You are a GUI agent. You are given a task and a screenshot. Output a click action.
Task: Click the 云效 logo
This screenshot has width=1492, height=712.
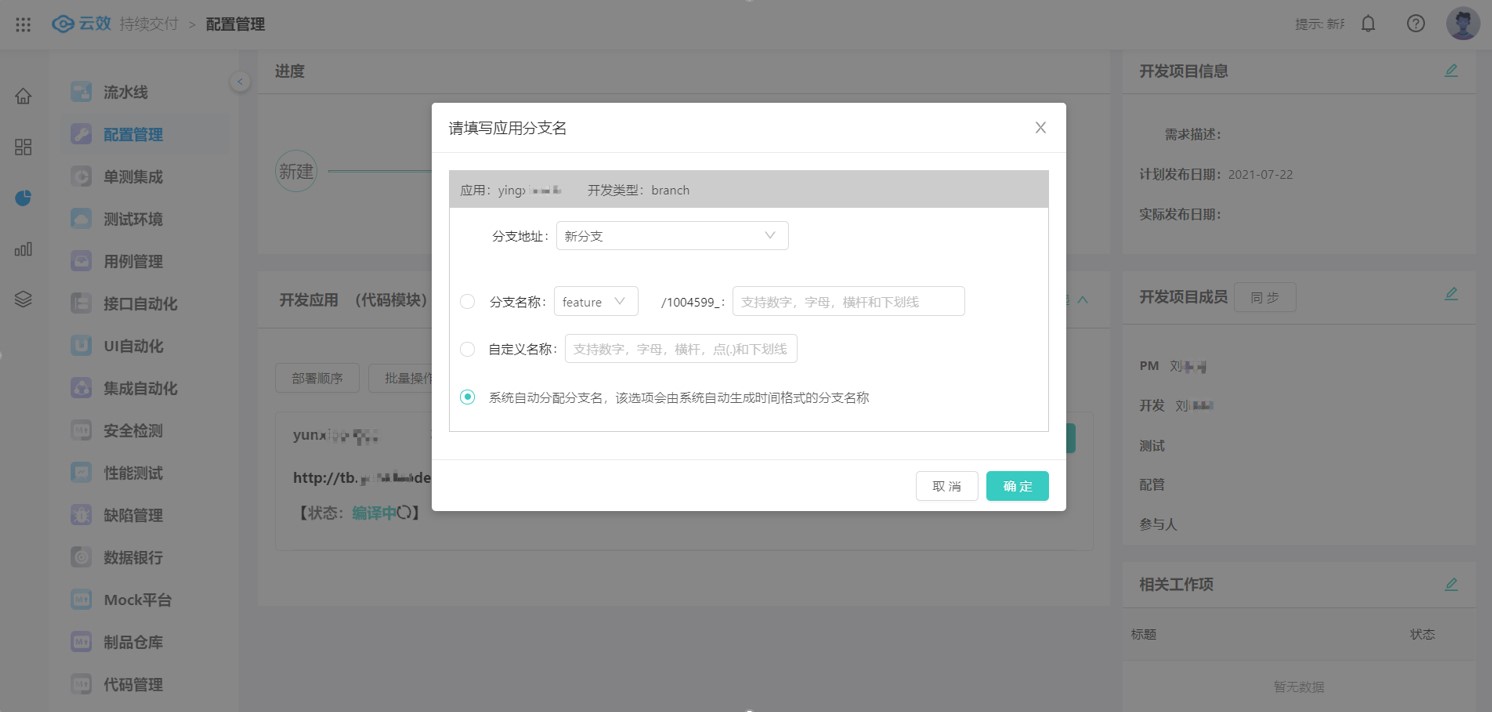pos(81,24)
